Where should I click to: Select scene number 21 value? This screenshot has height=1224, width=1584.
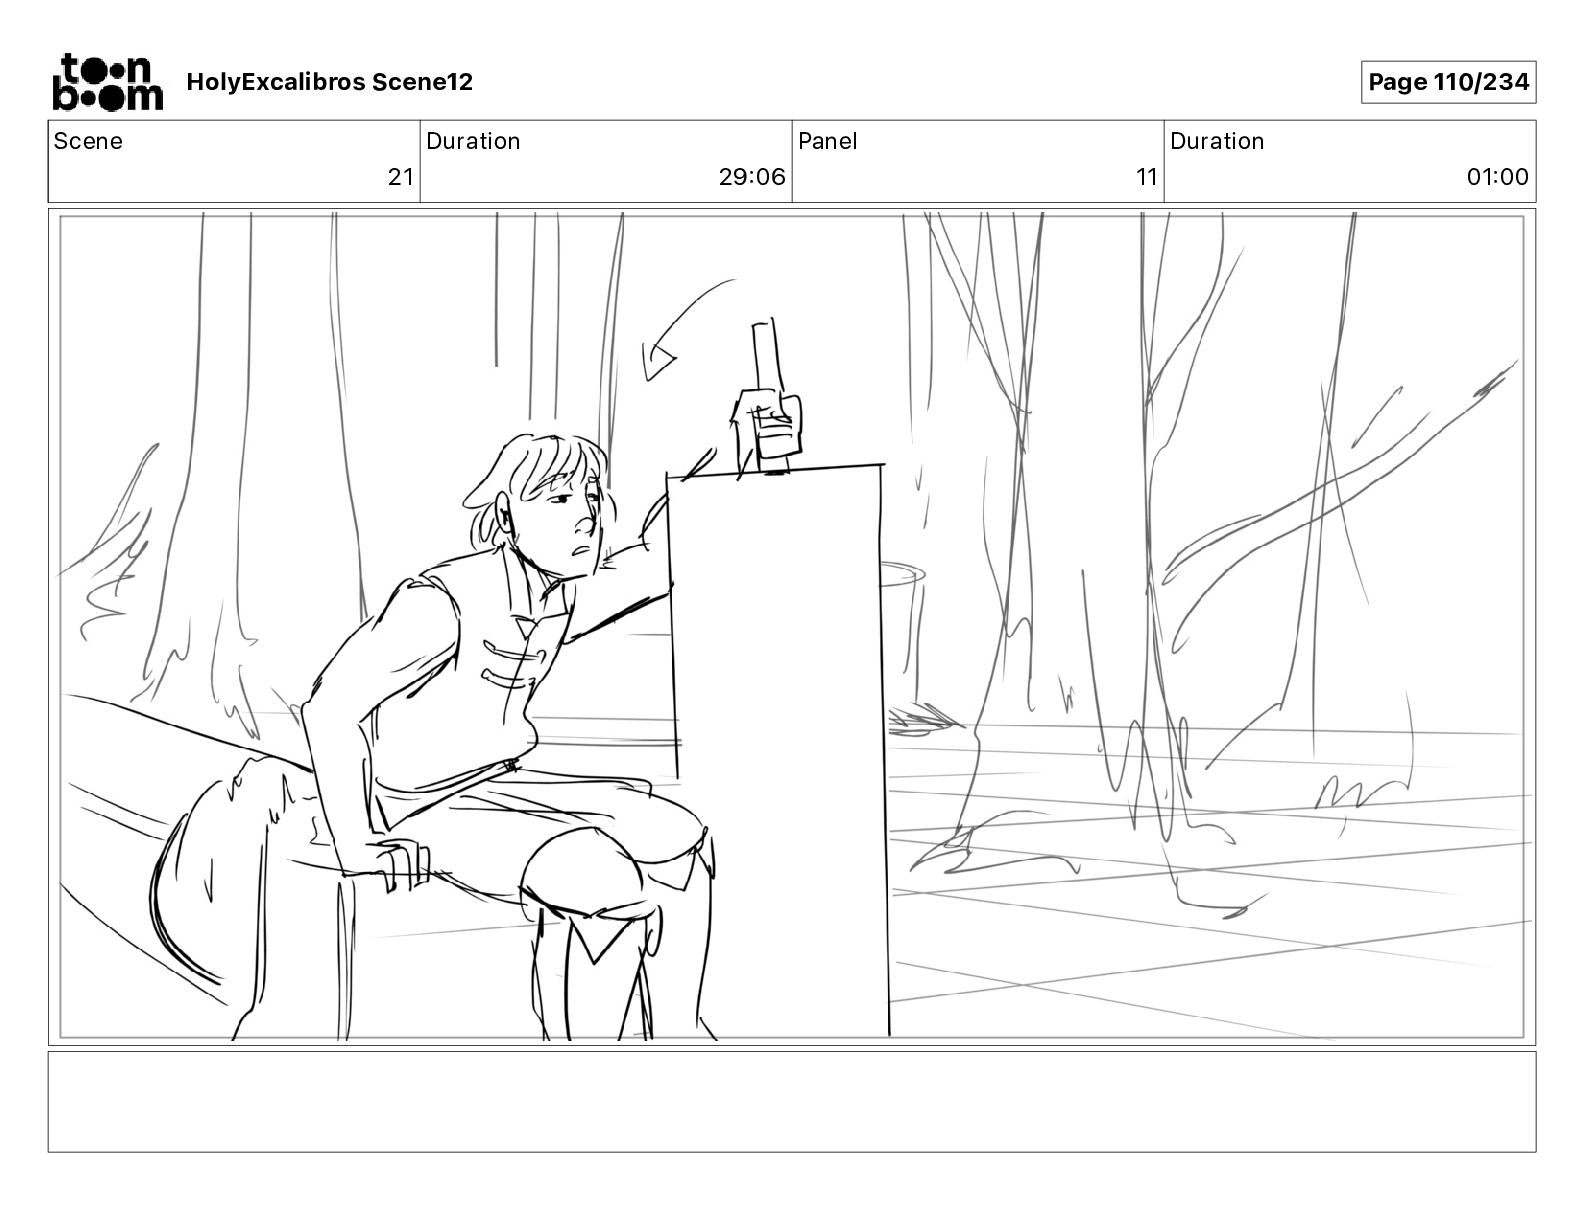(x=400, y=177)
